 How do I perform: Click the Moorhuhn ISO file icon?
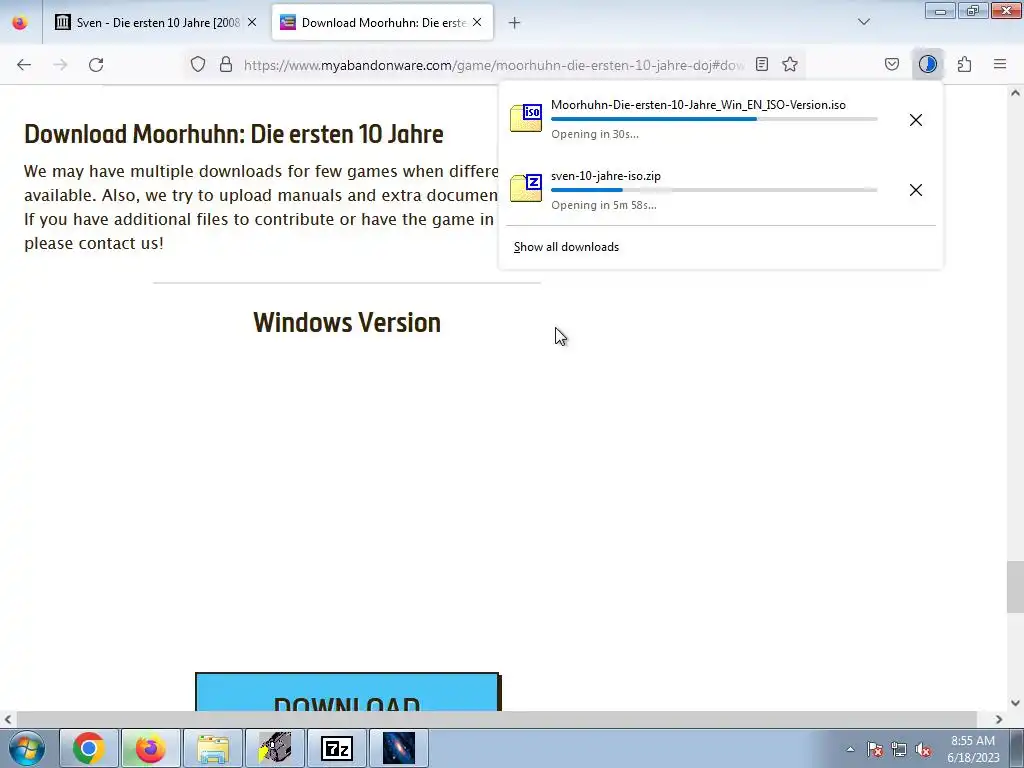(x=526, y=118)
